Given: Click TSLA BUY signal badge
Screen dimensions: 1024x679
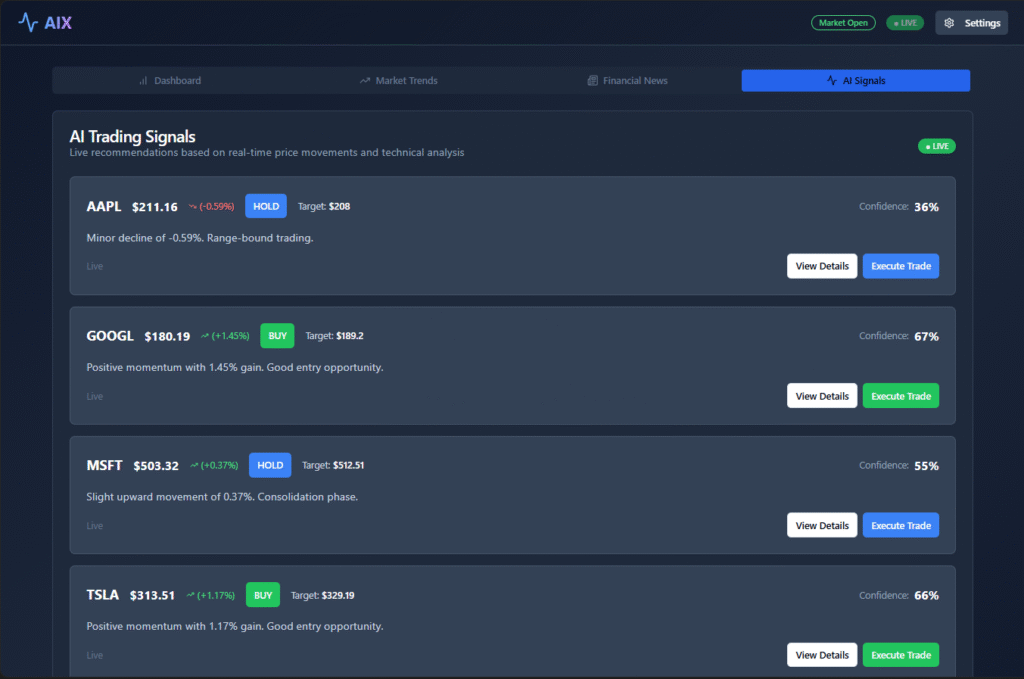Looking at the screenshot, I should (x=263, y=595).
